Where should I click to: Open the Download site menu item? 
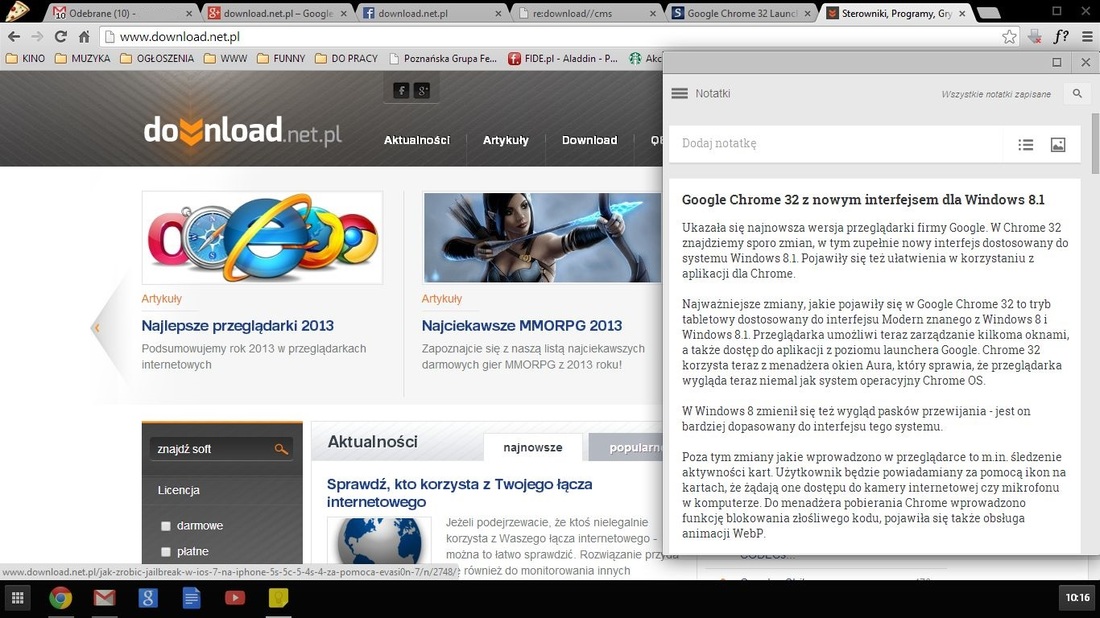[x=589, y=140]
